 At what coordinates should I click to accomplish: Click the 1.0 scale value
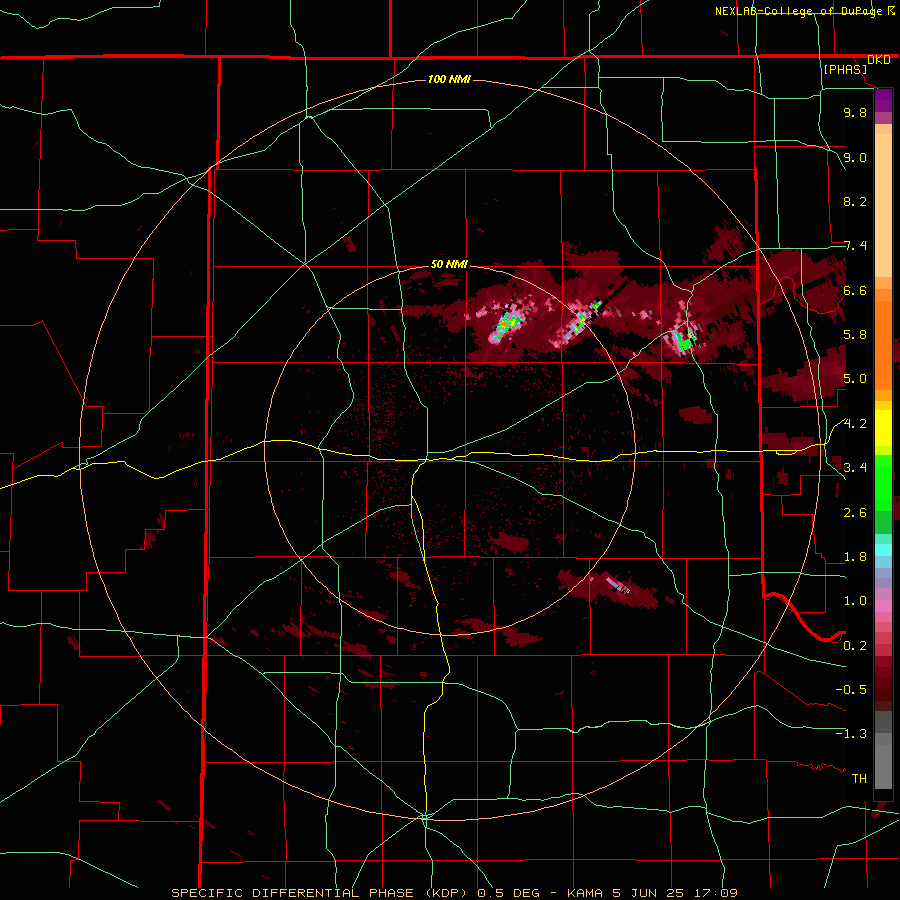point(855,601)
